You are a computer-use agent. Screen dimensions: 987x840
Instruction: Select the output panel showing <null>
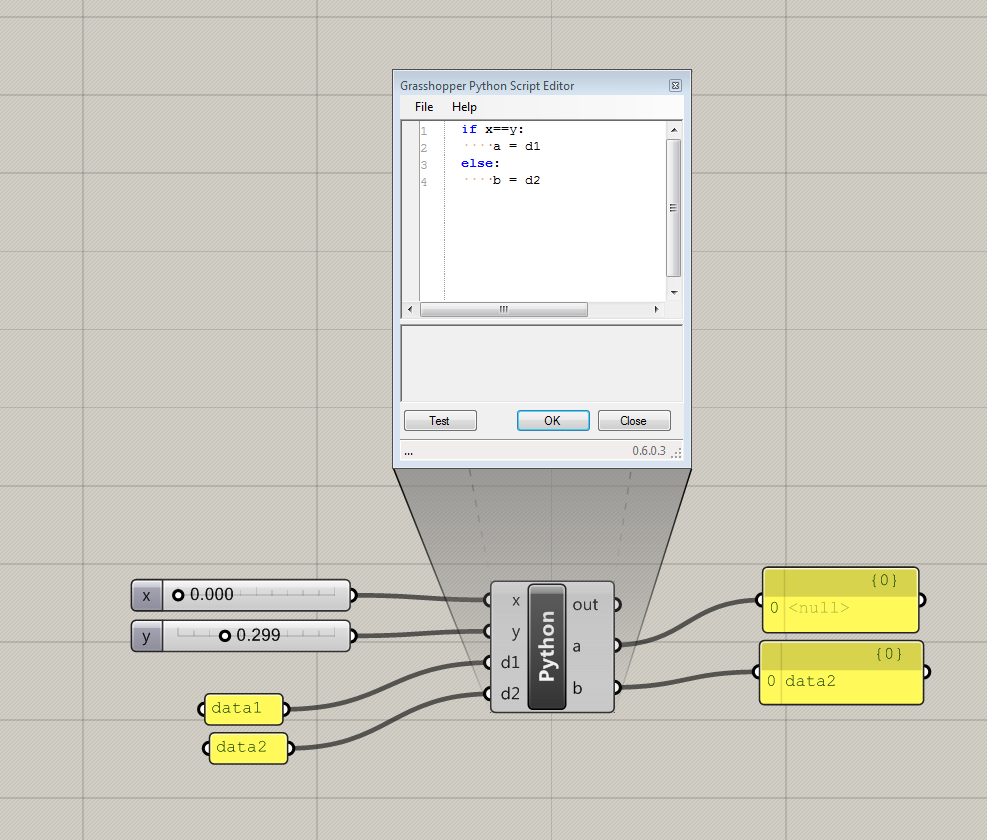[840, 600]
